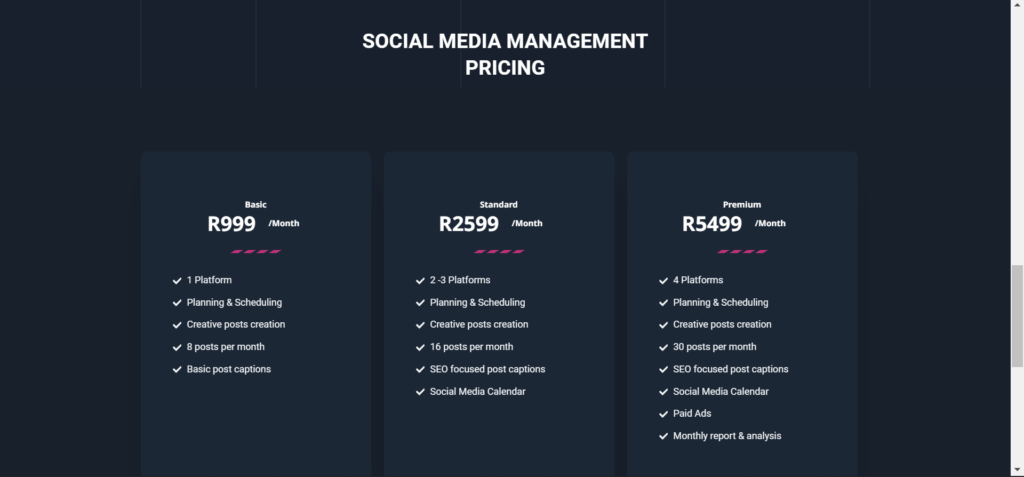Click checkmark icon next to 4 Platforms
Screen dimensions: 1024x477
click(x=664, y=280)
